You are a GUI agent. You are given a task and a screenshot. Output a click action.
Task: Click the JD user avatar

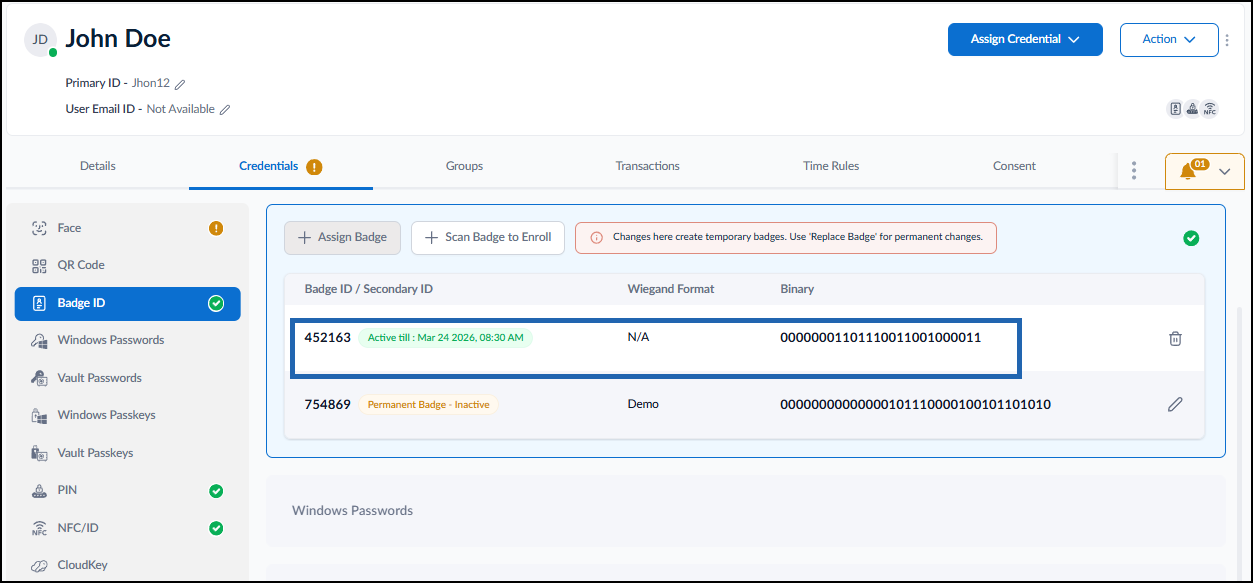tap(40, 39)
